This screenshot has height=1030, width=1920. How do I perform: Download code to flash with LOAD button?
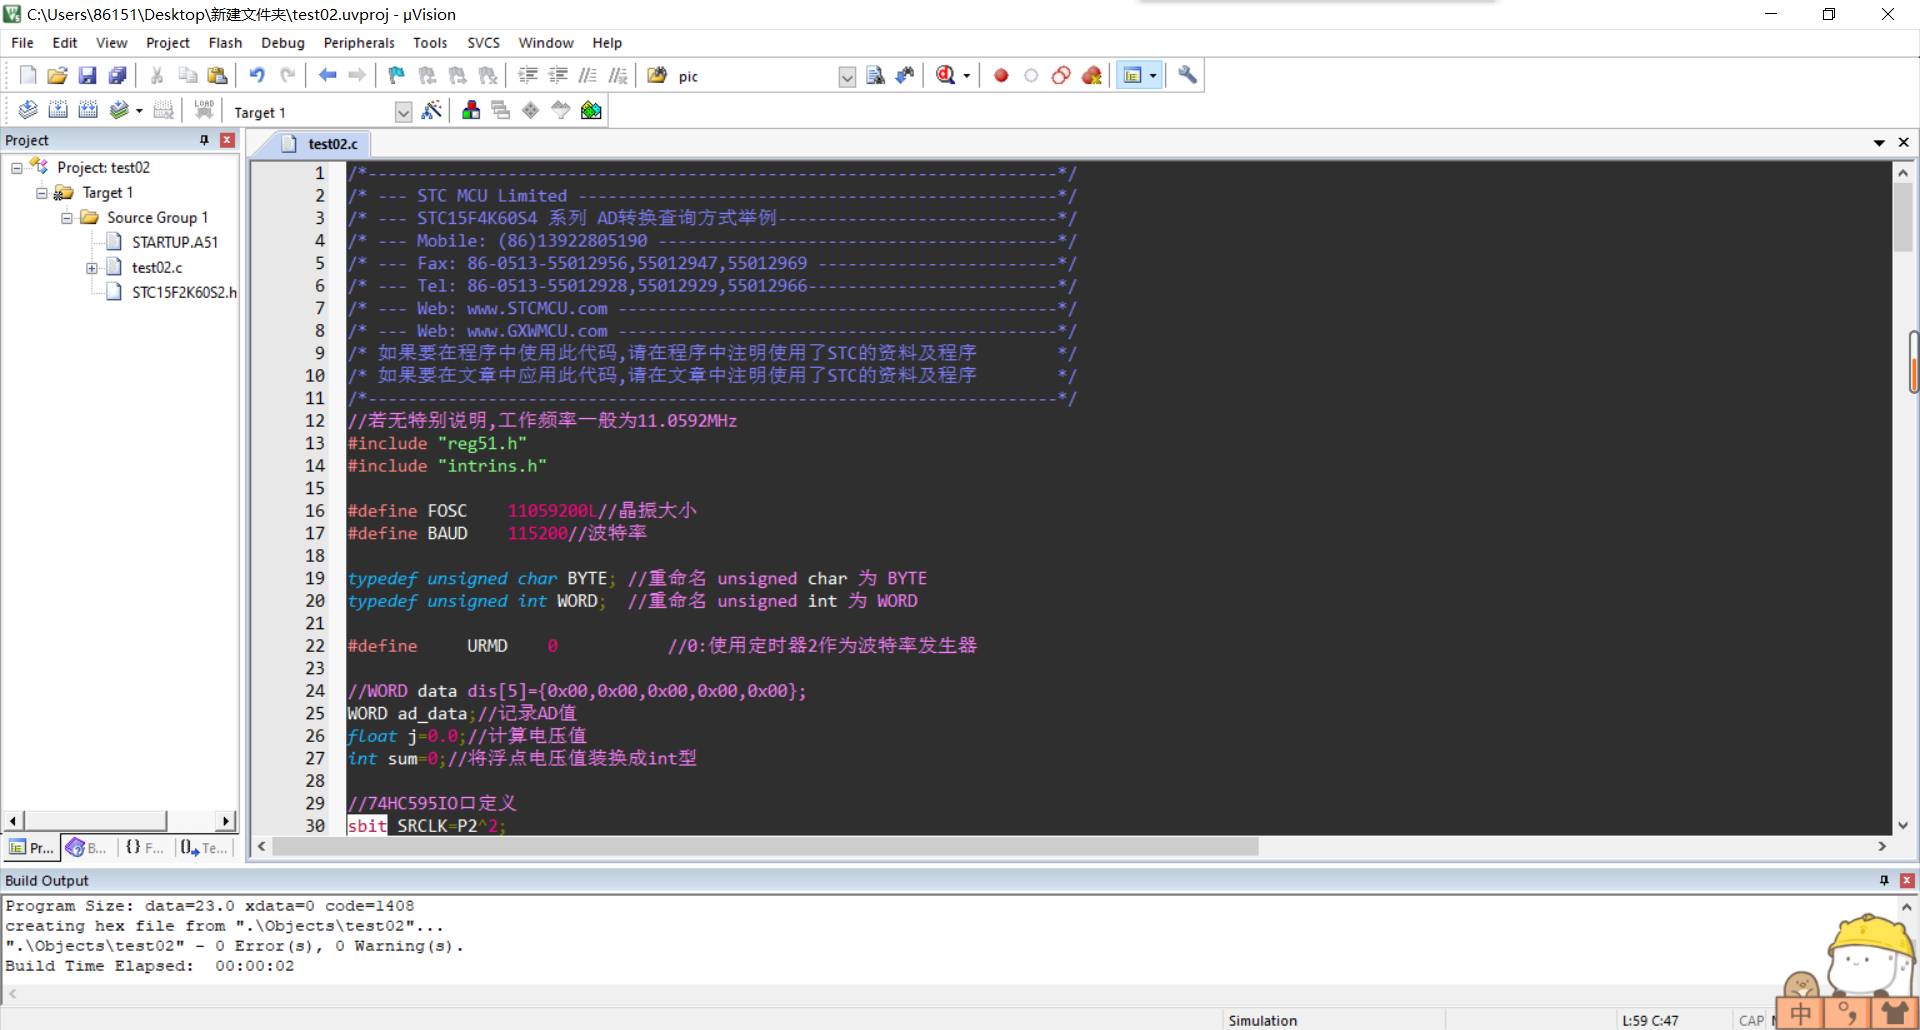[204, 110]
